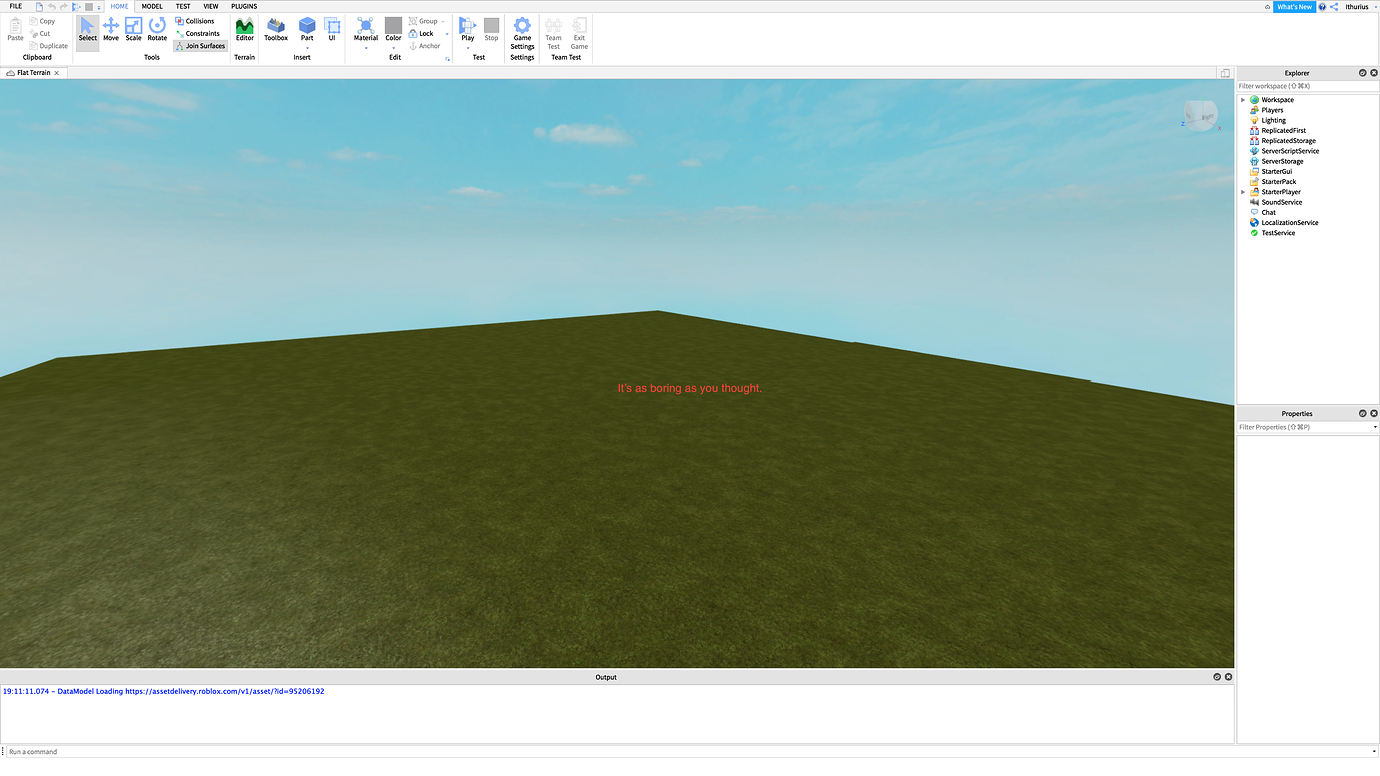Open Game Settings

pyautogui.click(x=522, y=33)
